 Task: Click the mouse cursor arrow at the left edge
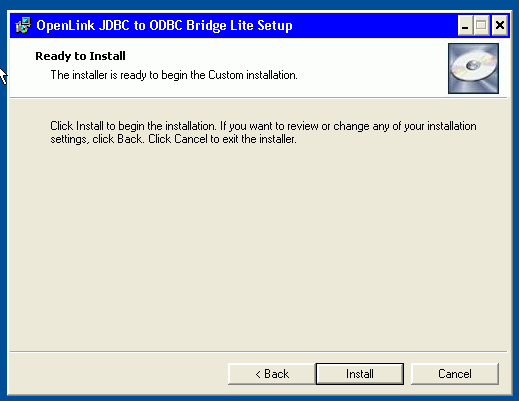point(3,76)
